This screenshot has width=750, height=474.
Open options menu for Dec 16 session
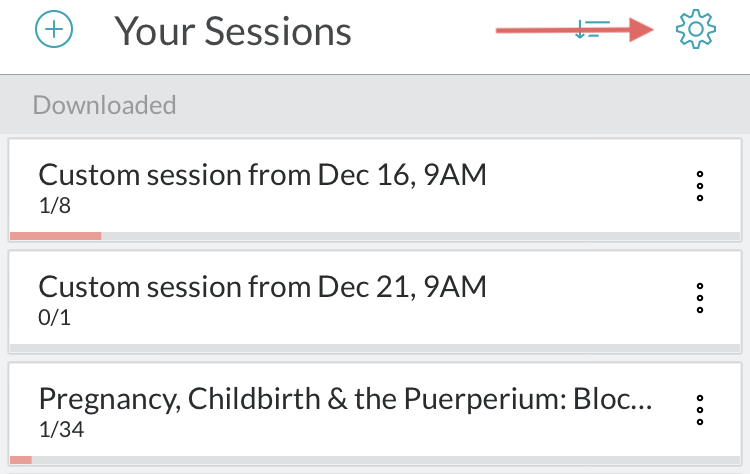tap(700, 186)
